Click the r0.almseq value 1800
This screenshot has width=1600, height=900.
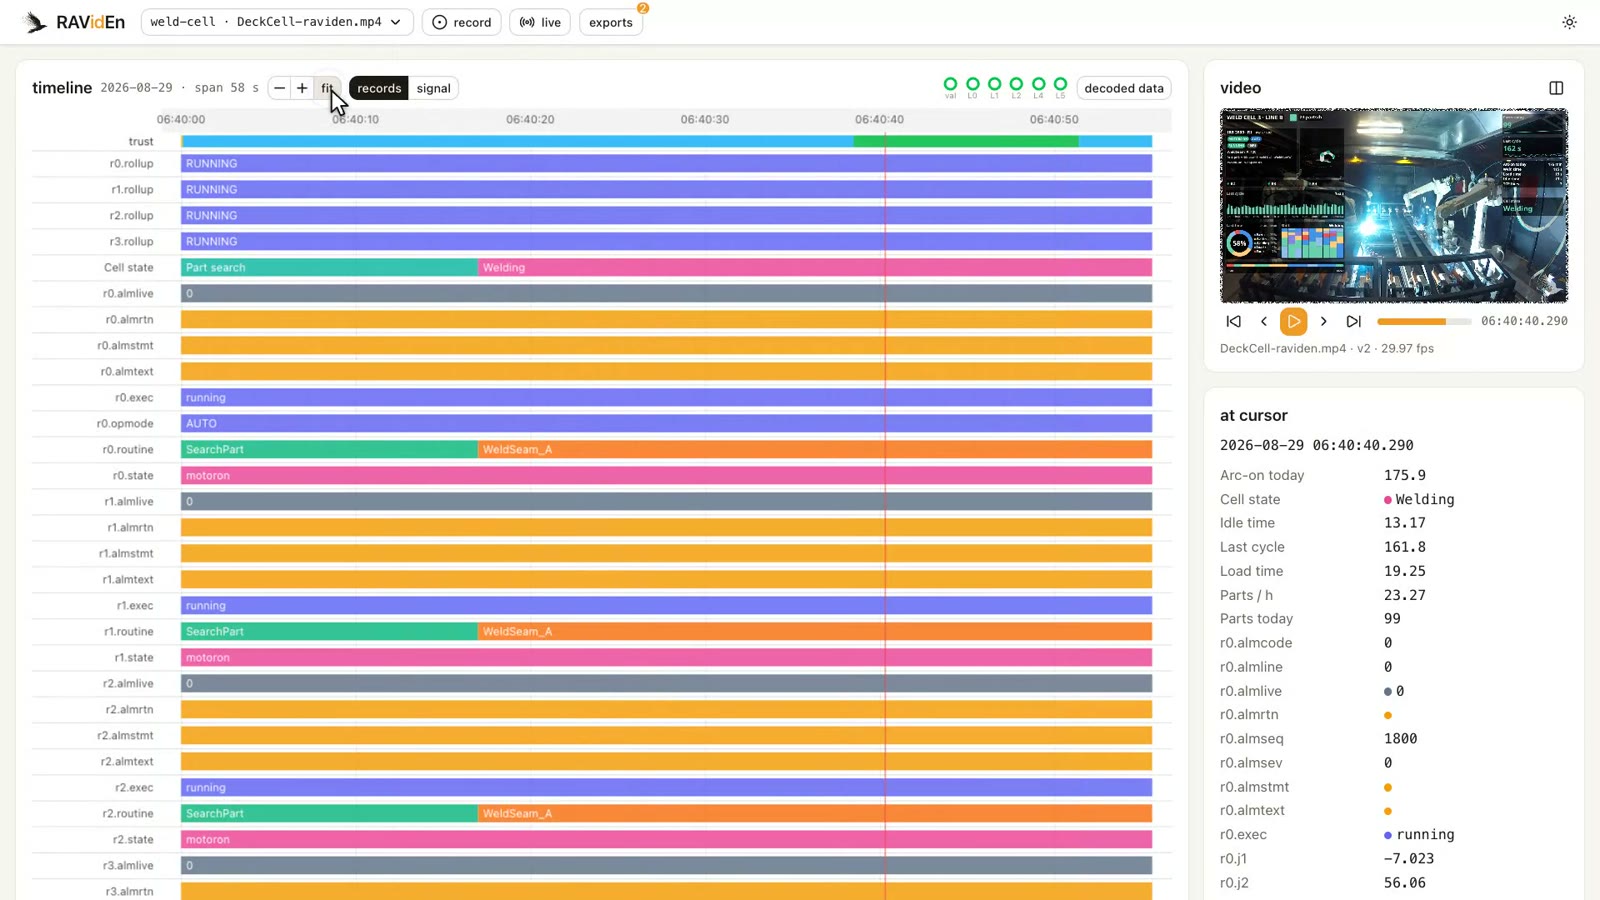pos(1400,738)
